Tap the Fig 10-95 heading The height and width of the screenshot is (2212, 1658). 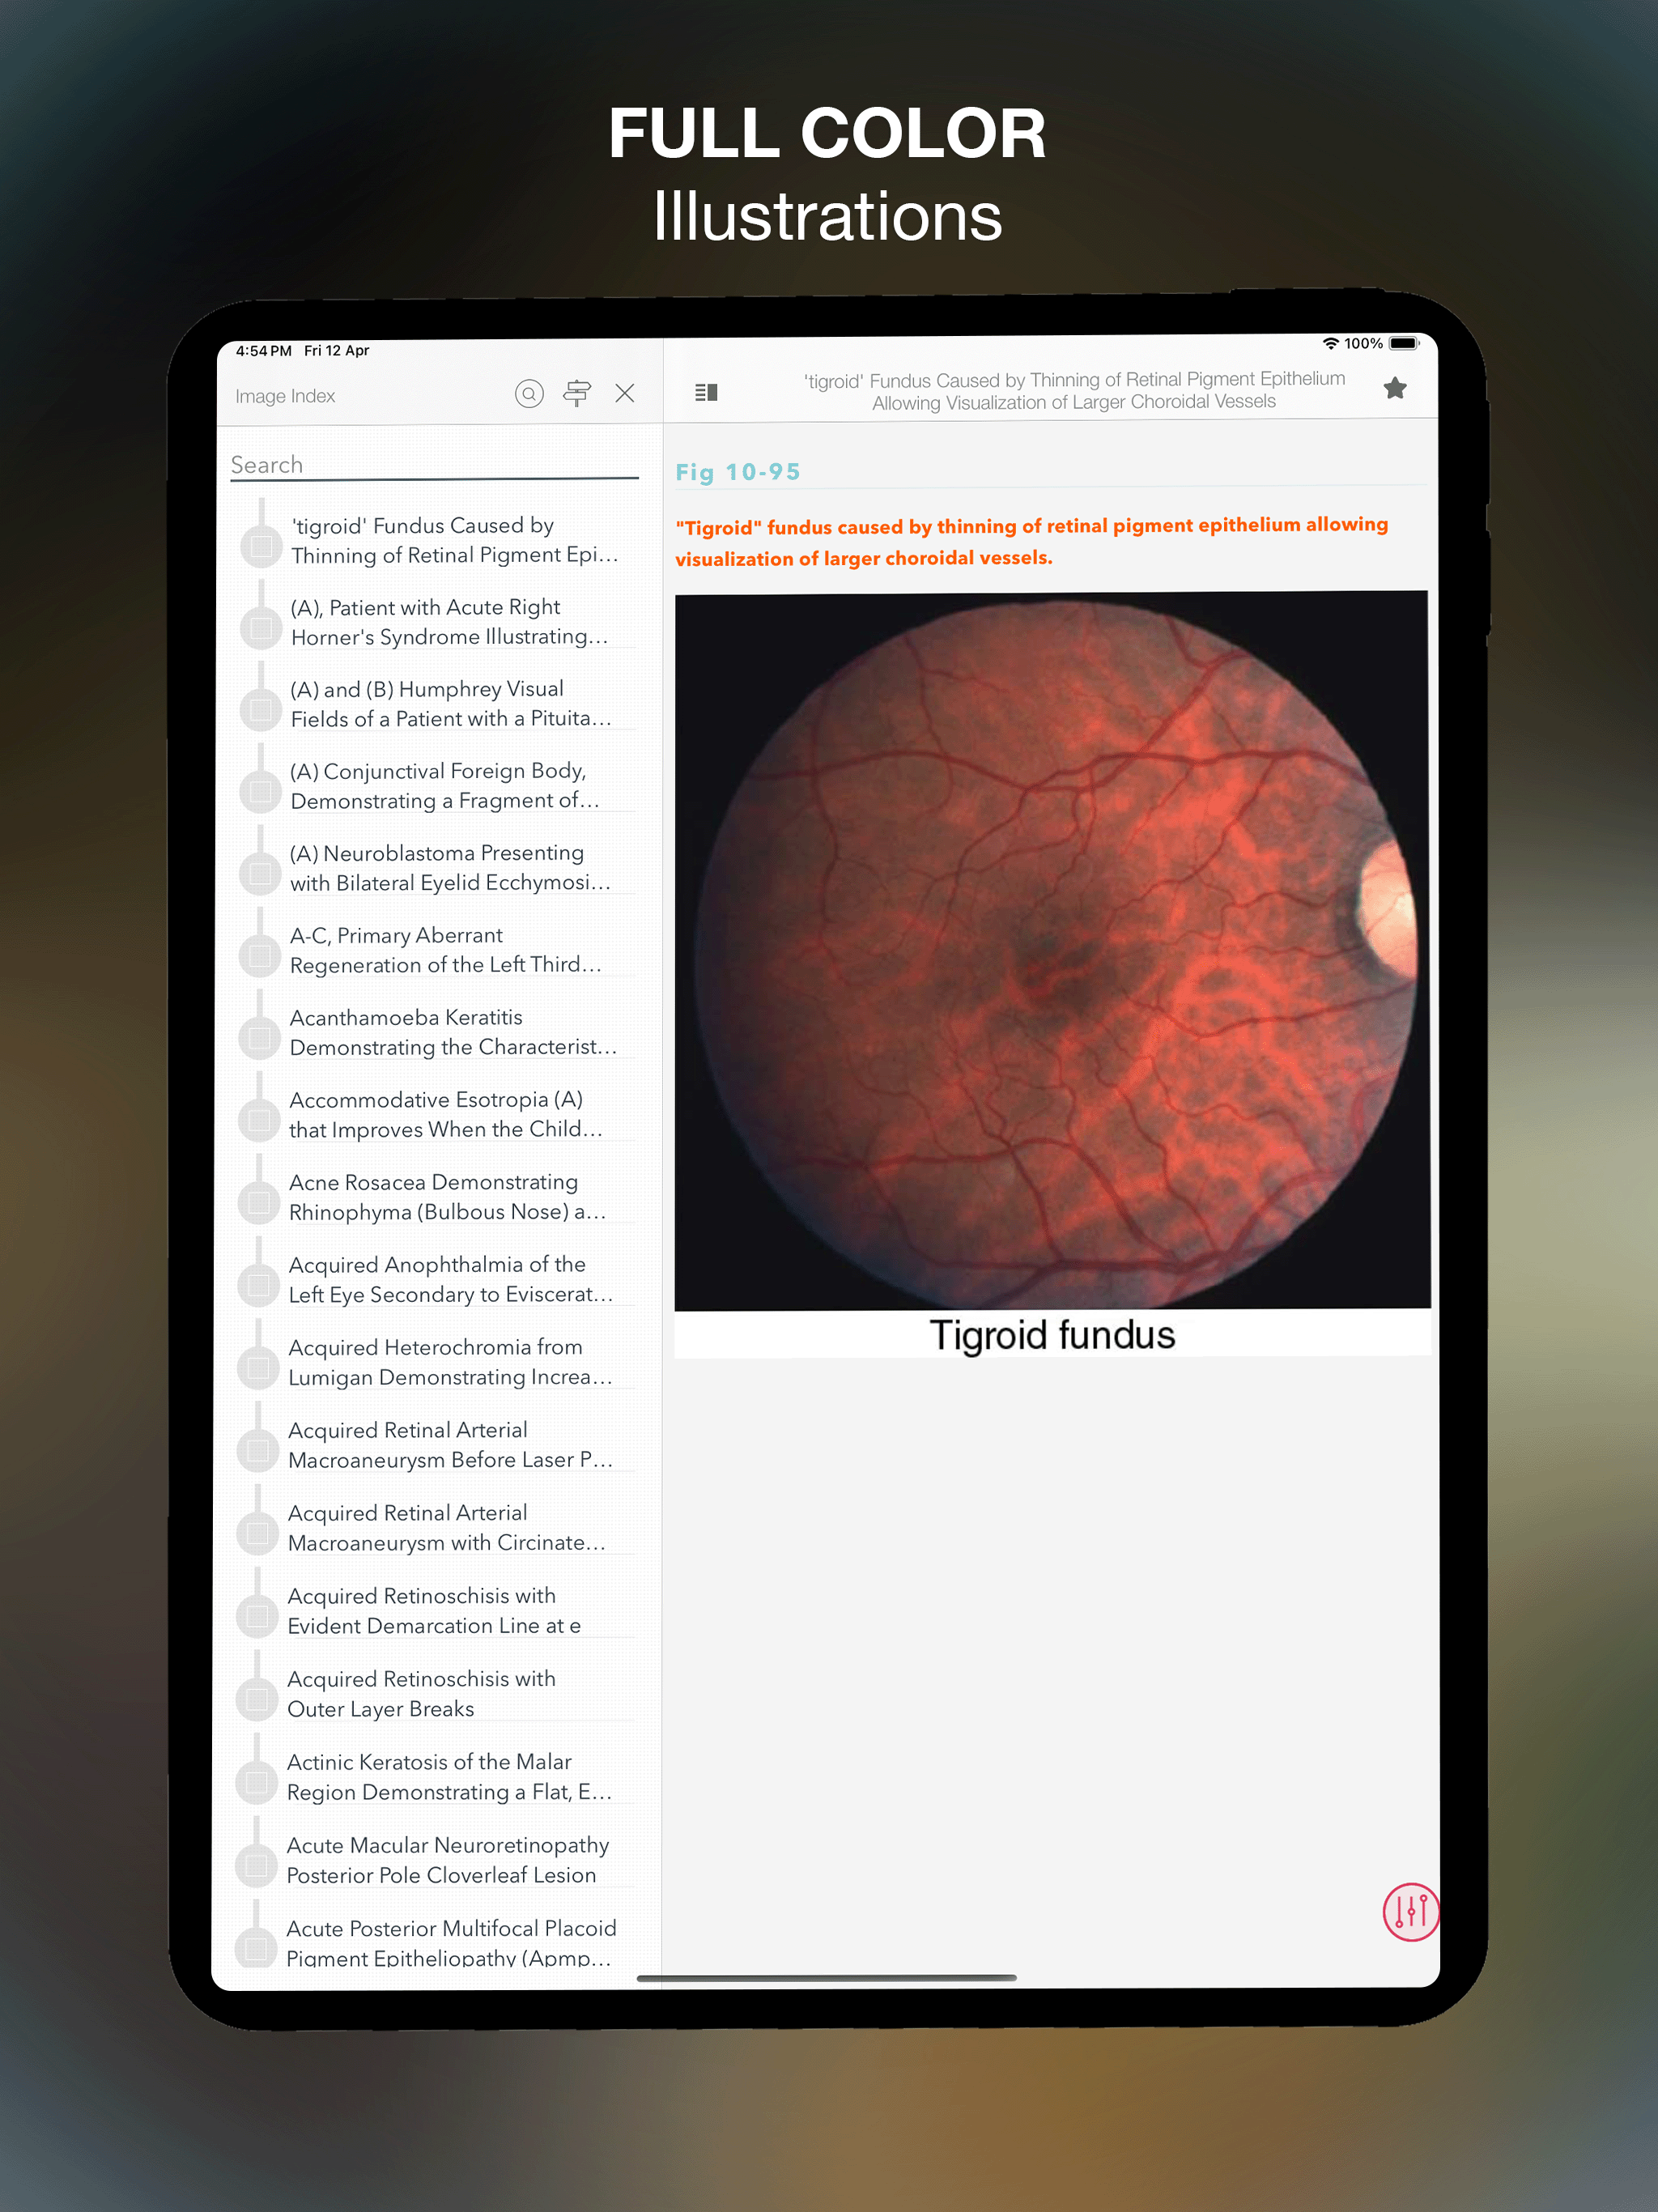click(x=738, y=472)
